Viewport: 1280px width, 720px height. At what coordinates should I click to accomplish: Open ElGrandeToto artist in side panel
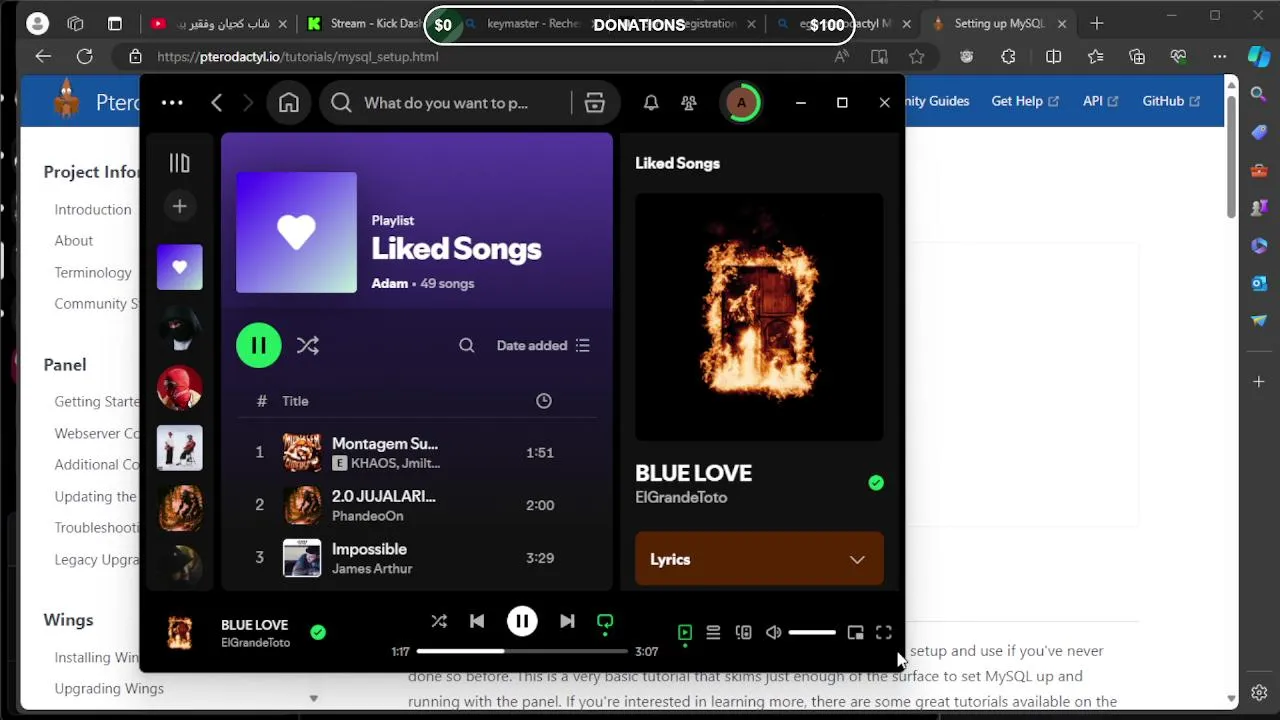681,497
